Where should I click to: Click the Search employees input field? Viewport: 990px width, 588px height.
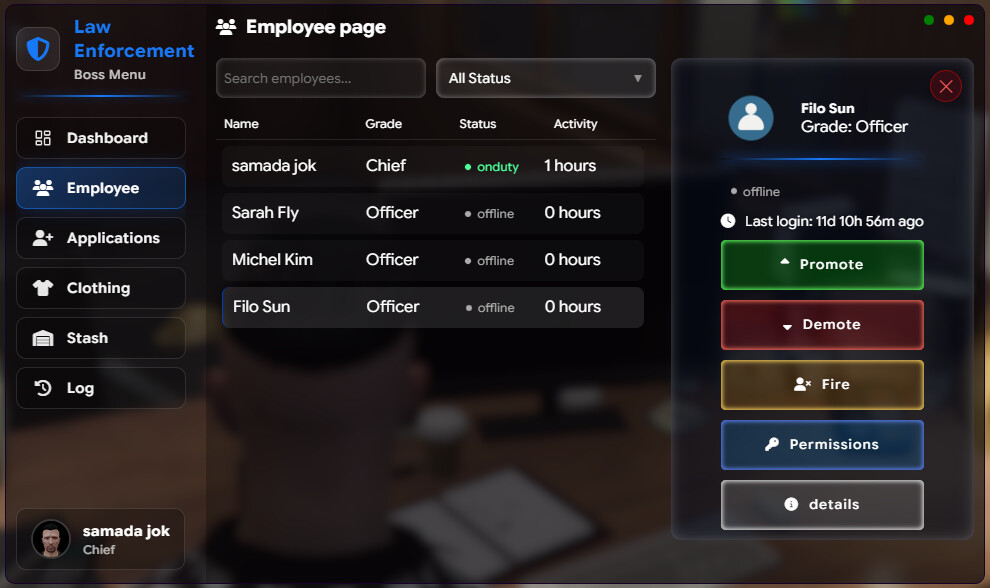[x=321, y=78]
